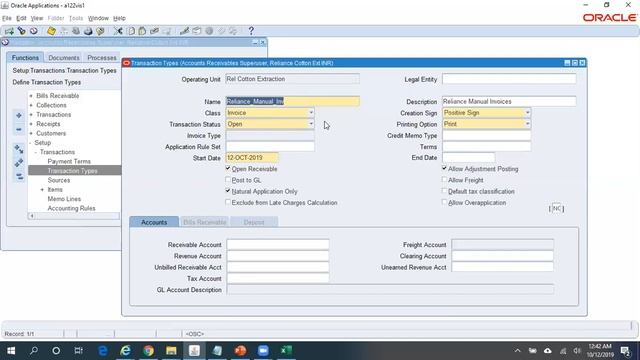Toggle the Allow Adjustment Posting checkbox

point(444,169)
